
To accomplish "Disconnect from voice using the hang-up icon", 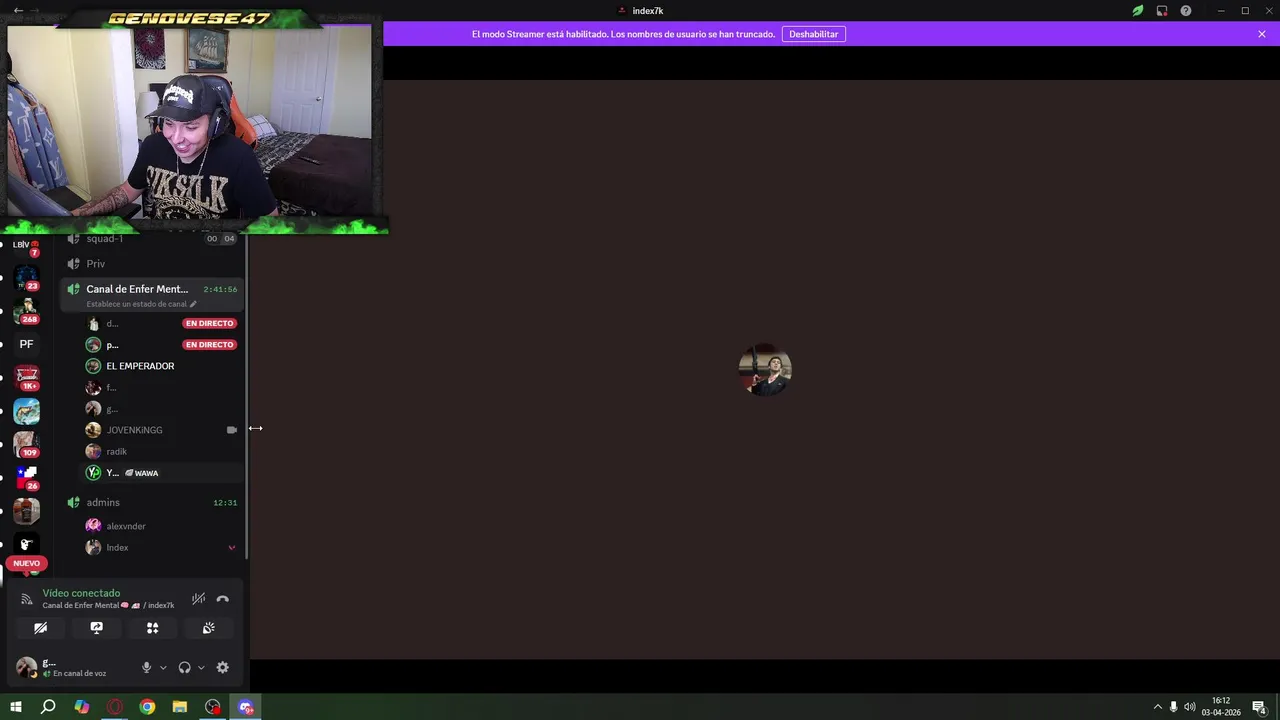I will [222, 599].
